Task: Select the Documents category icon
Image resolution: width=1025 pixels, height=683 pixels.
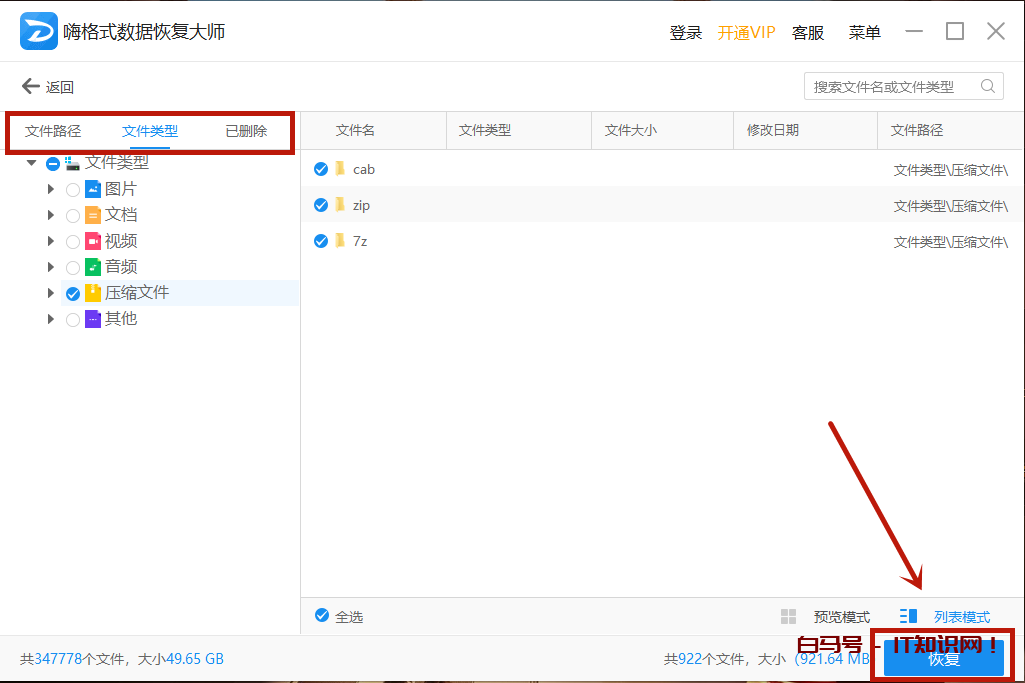Action: pos(93,215)
